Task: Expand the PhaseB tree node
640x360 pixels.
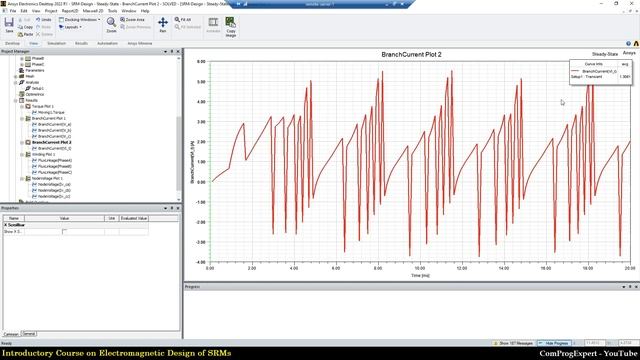Action: tap(22, 58)
